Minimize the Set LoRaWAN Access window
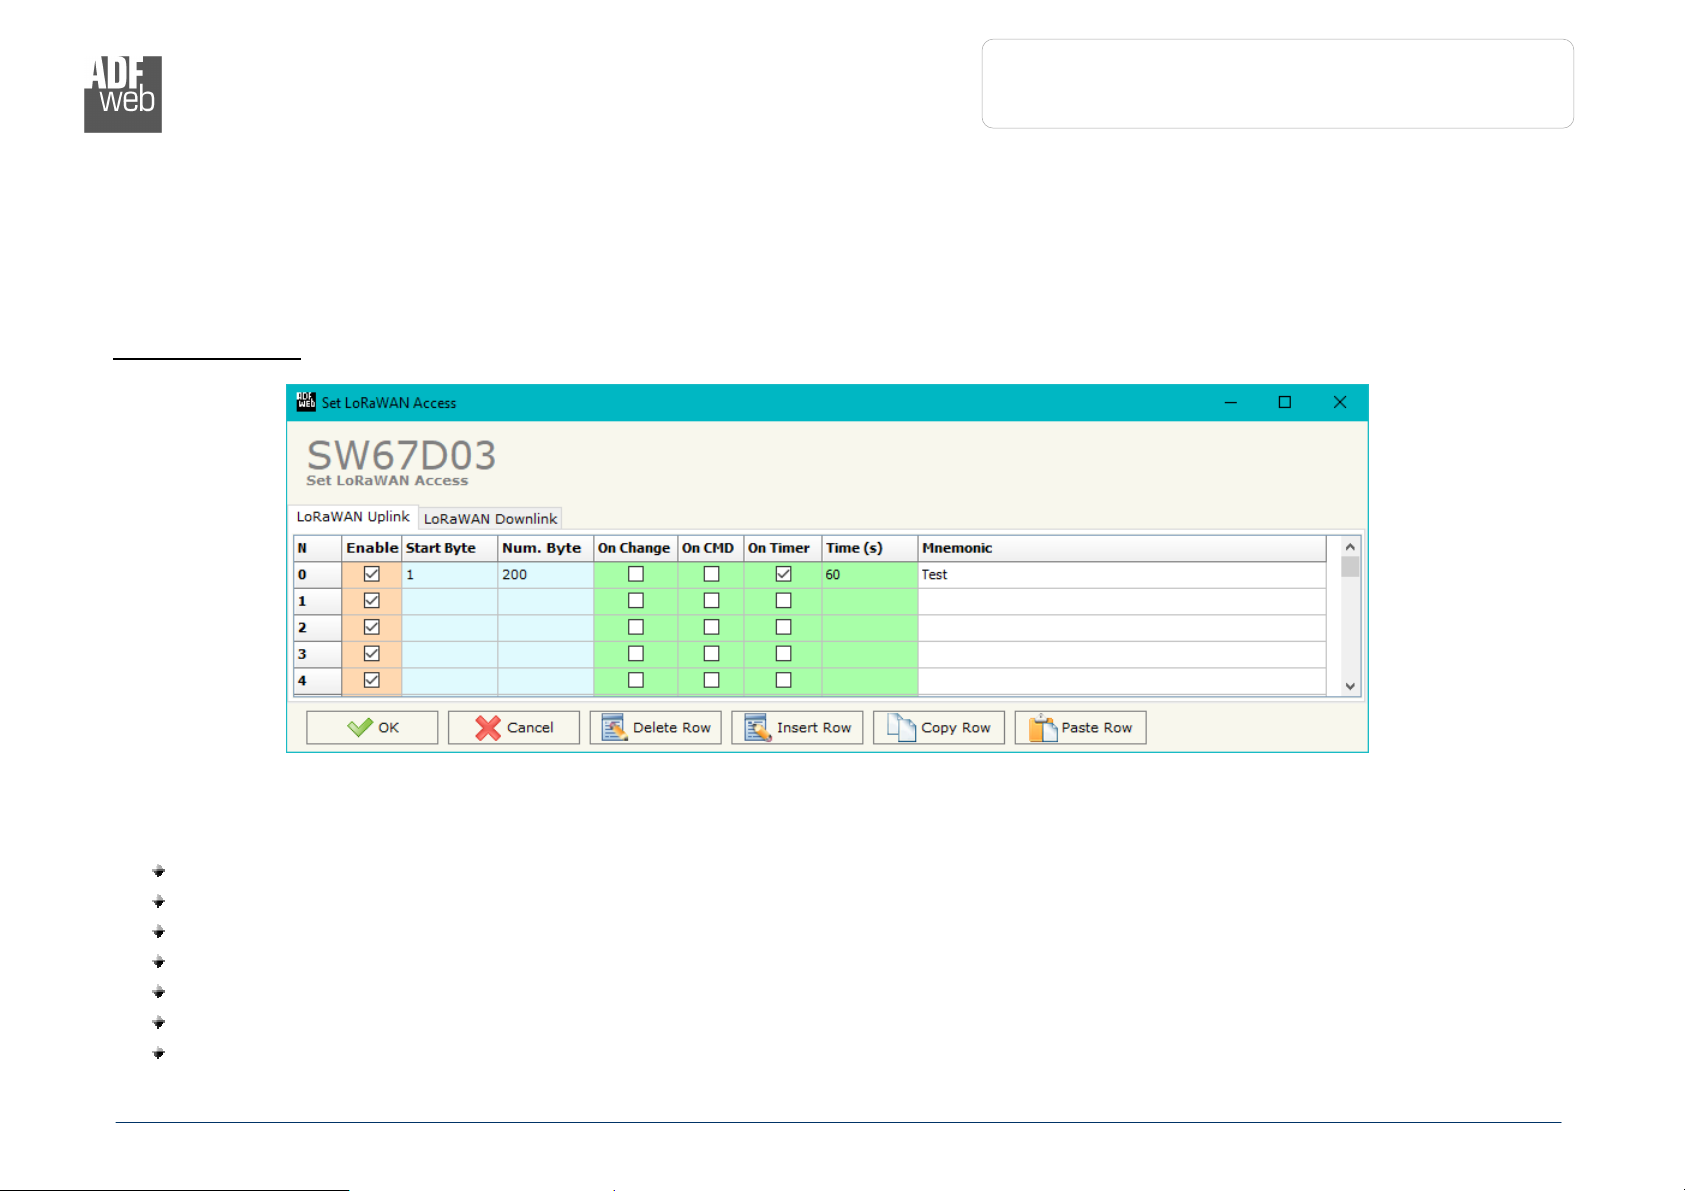Image resolution: width=1685 pixels, height=1191 pixels. point(1231,402)
